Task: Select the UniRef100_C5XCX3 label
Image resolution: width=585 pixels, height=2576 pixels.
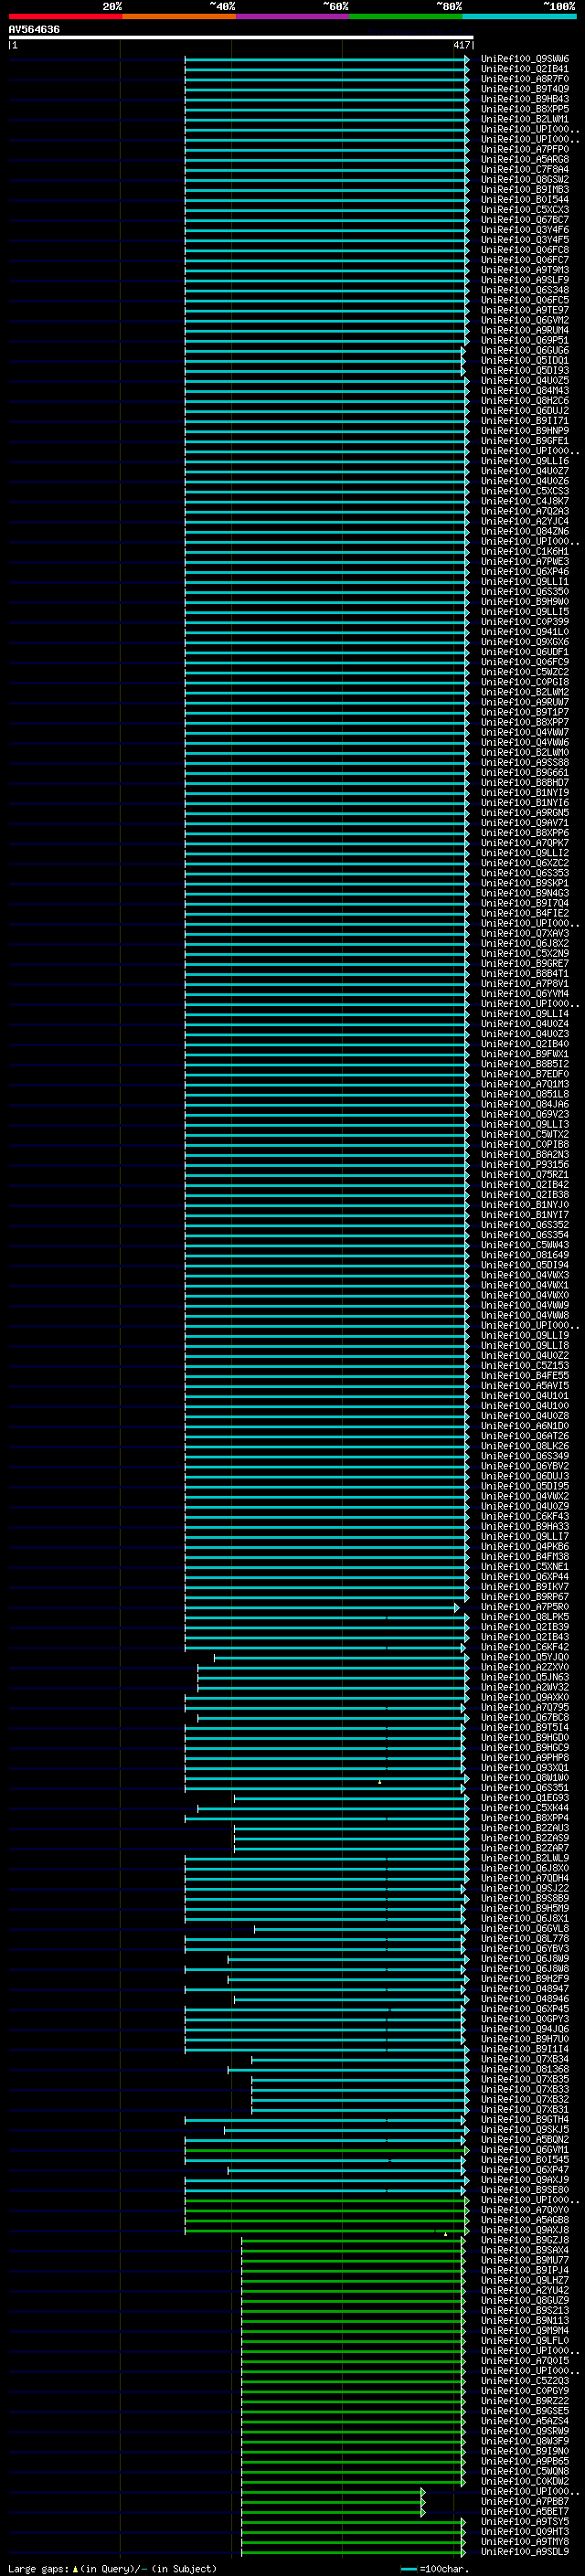Action: (525, 210)
